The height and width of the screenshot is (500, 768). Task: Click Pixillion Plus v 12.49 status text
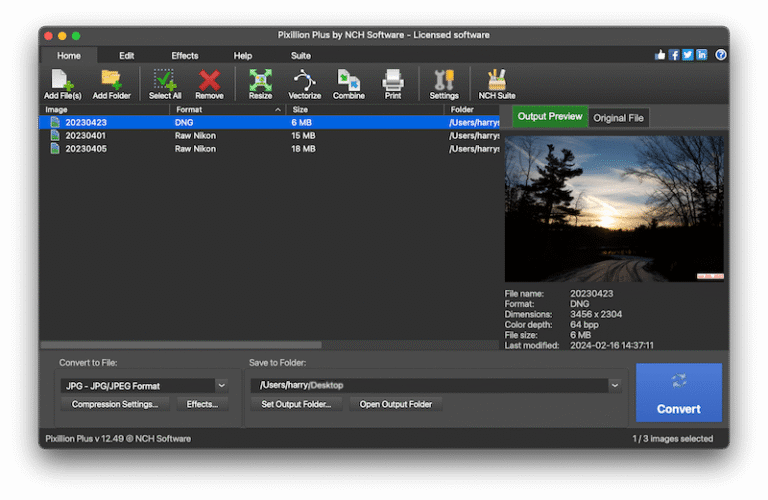tap(118, 439)
